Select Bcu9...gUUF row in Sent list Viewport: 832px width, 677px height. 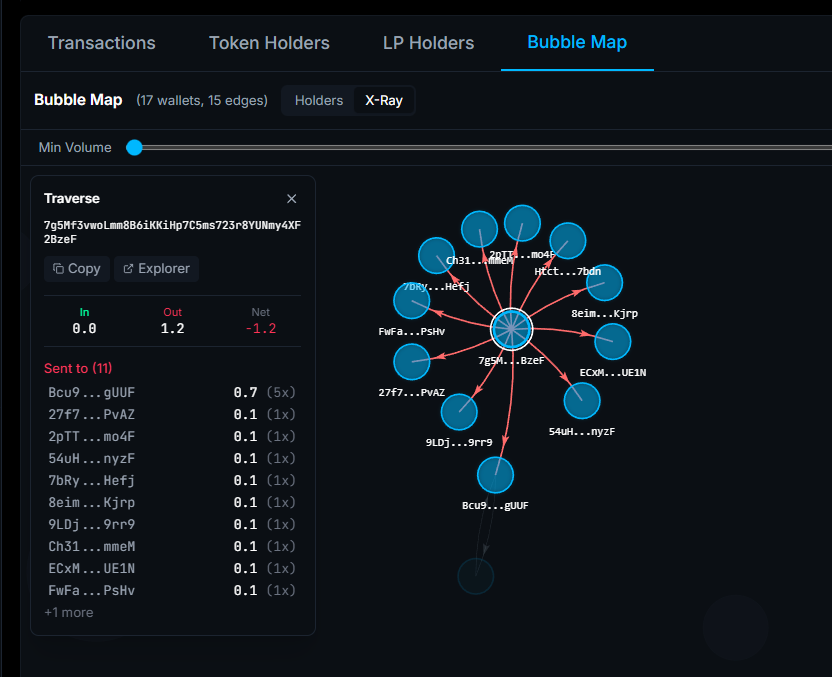coord(172,392)
